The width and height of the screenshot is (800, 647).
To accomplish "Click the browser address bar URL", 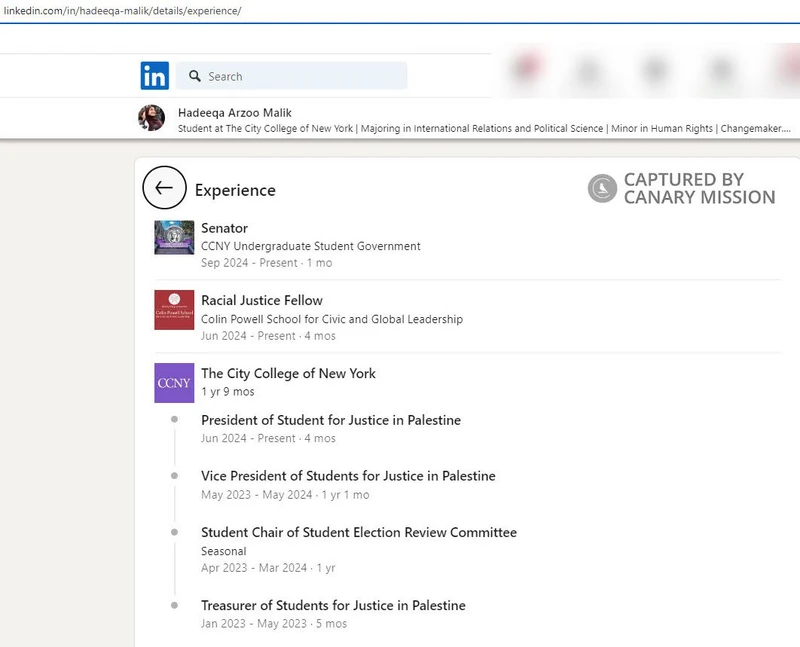I will pyautogui.click(x=122, y=11).
